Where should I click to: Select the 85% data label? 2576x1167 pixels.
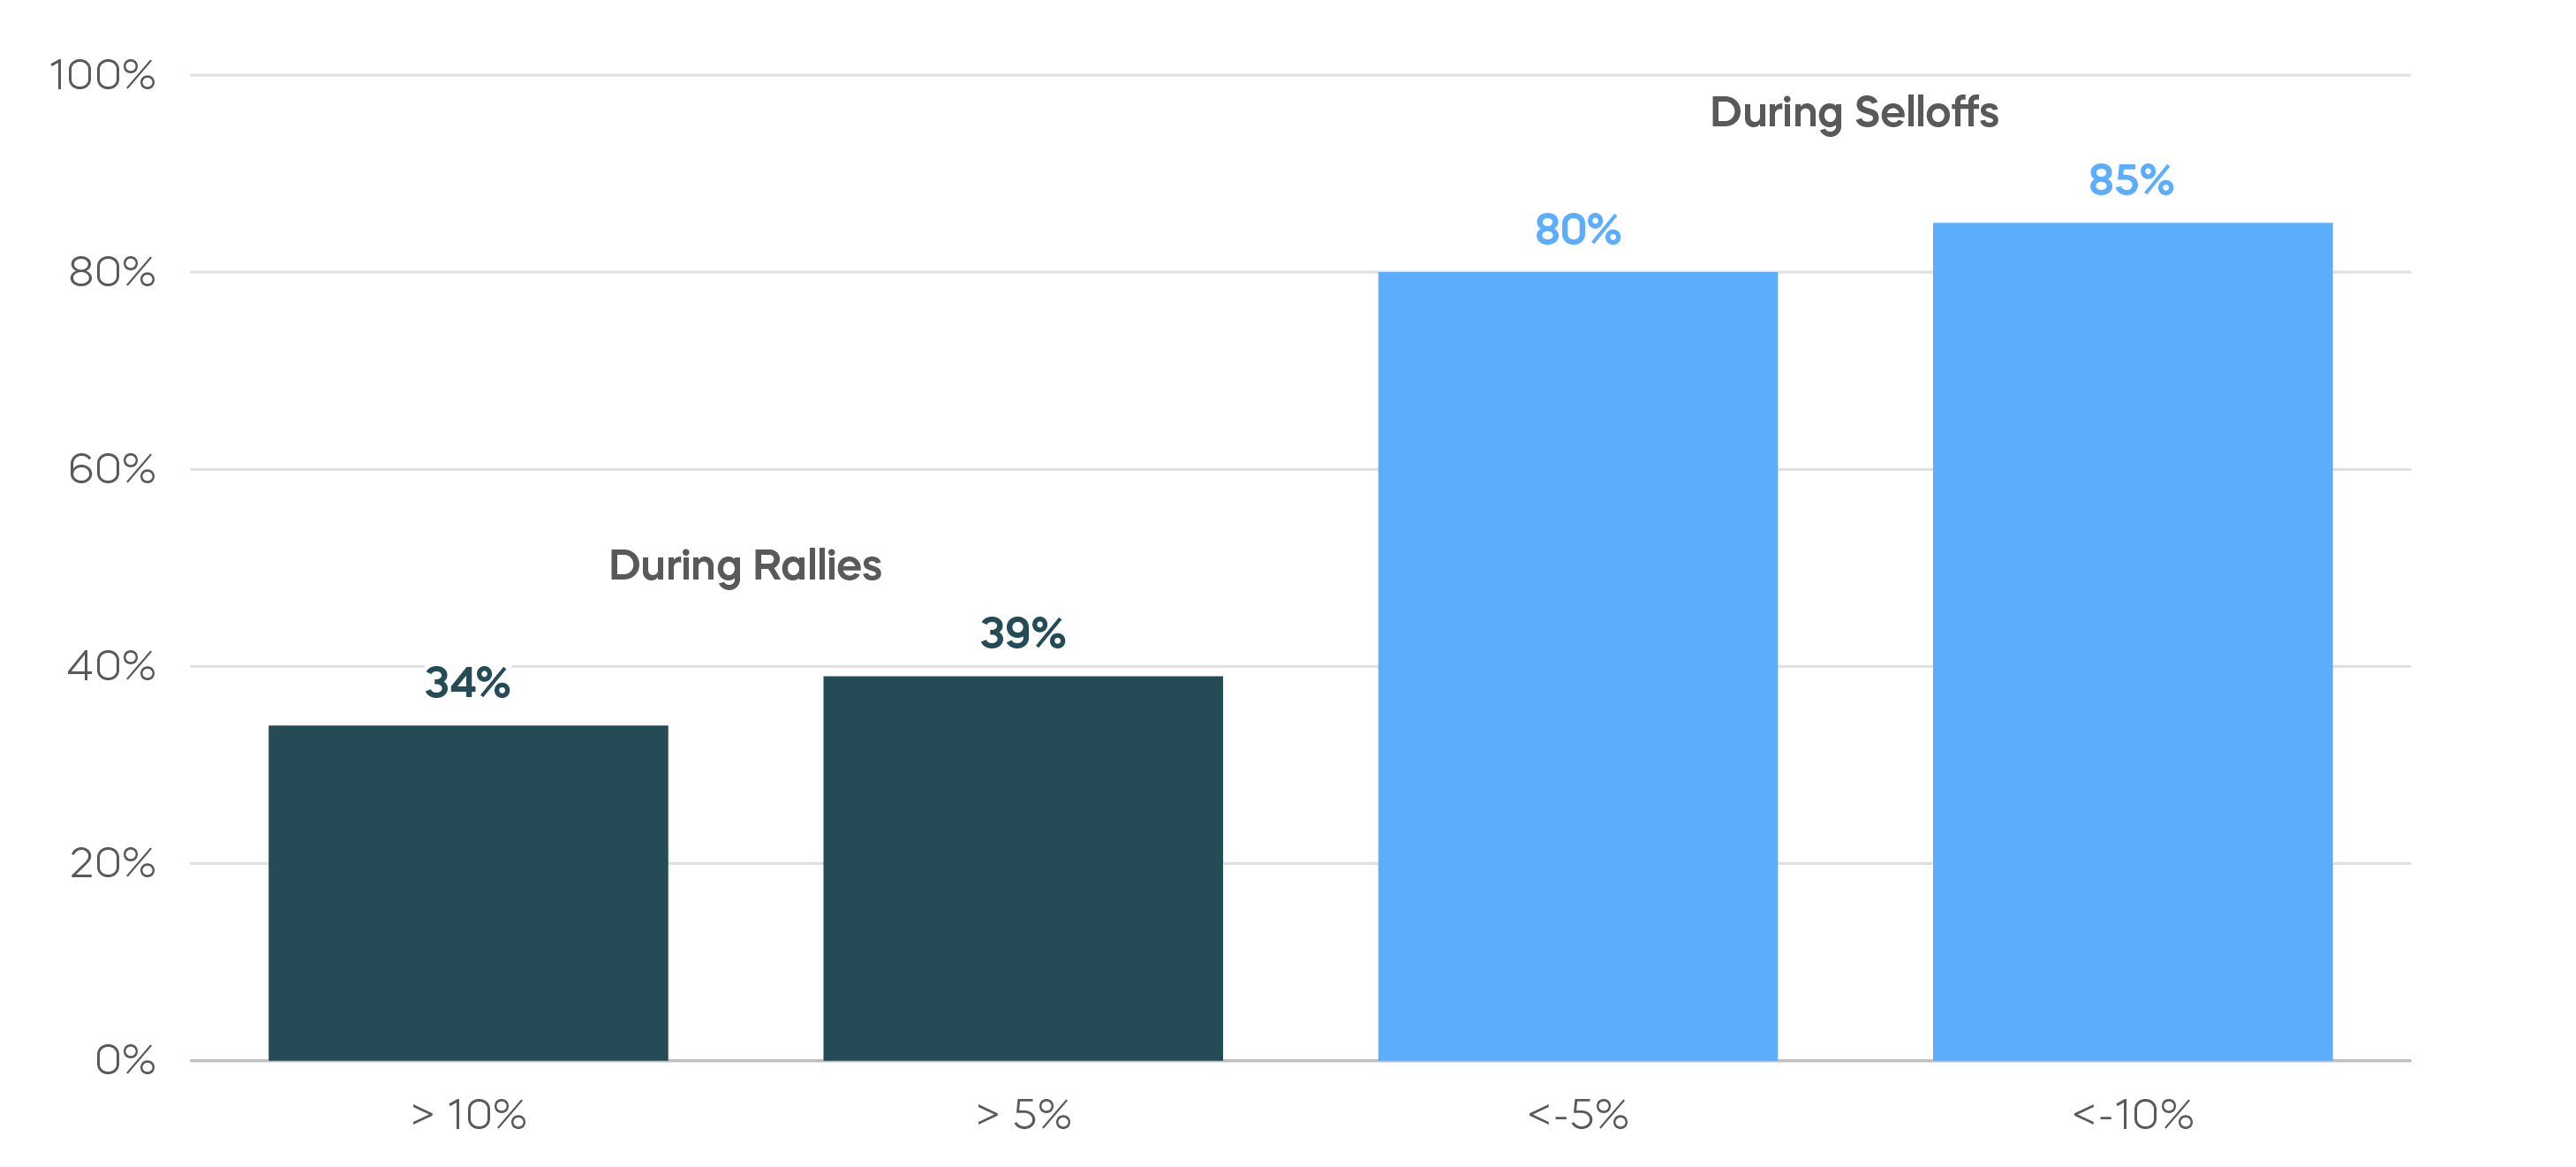[2131, 181]
